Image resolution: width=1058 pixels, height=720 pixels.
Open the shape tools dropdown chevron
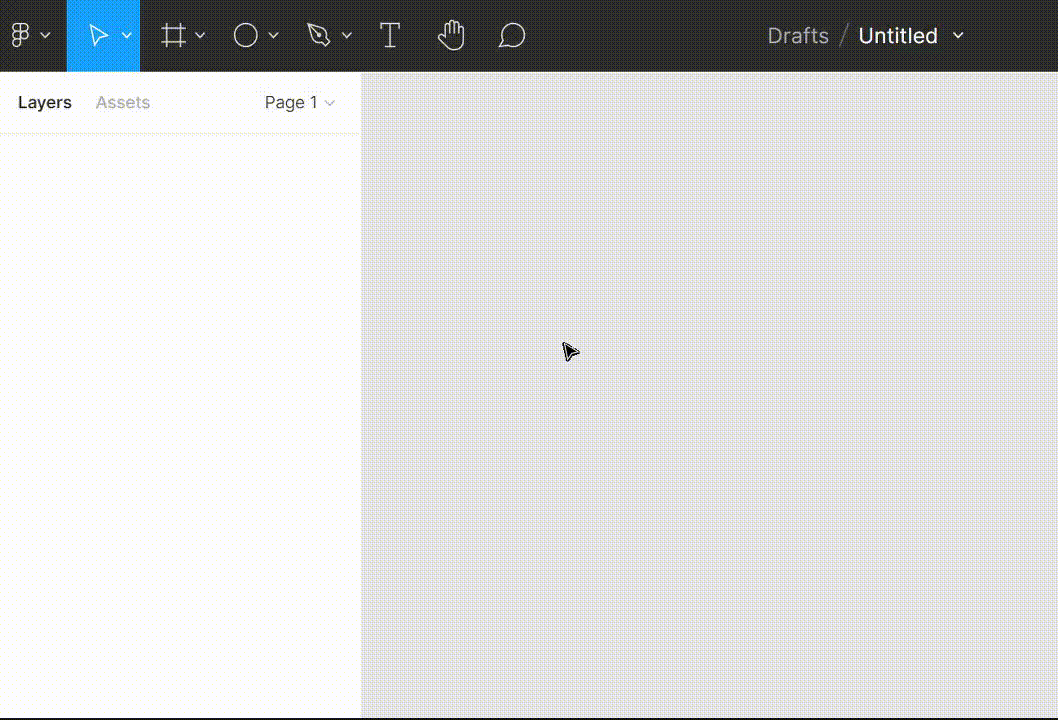[273, 35]
